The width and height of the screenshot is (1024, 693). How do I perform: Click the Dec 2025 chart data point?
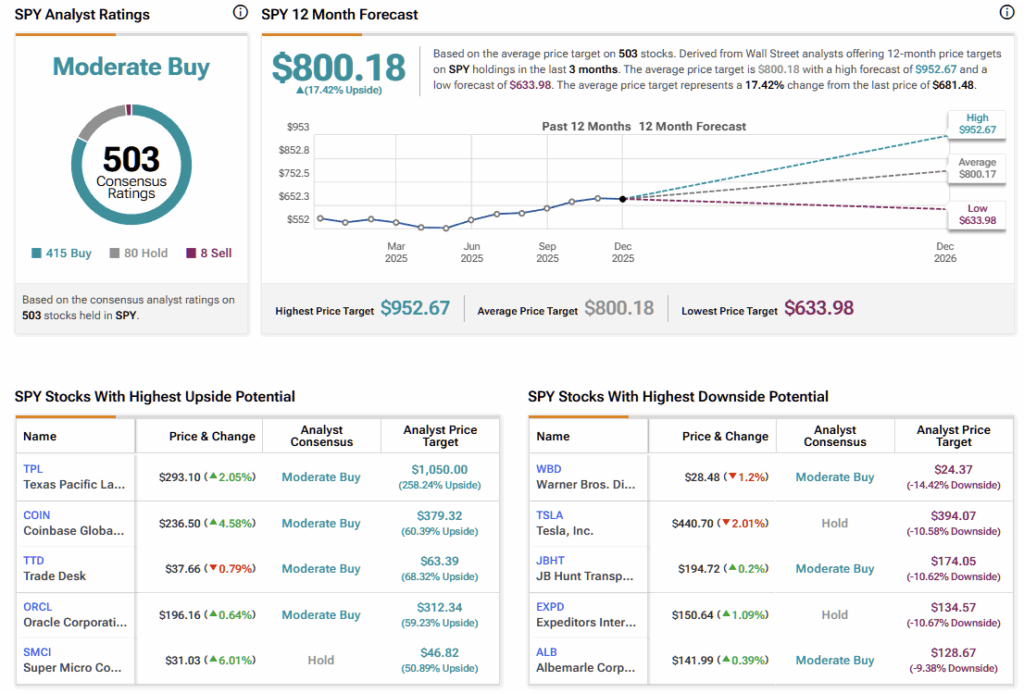pos(623,199)
